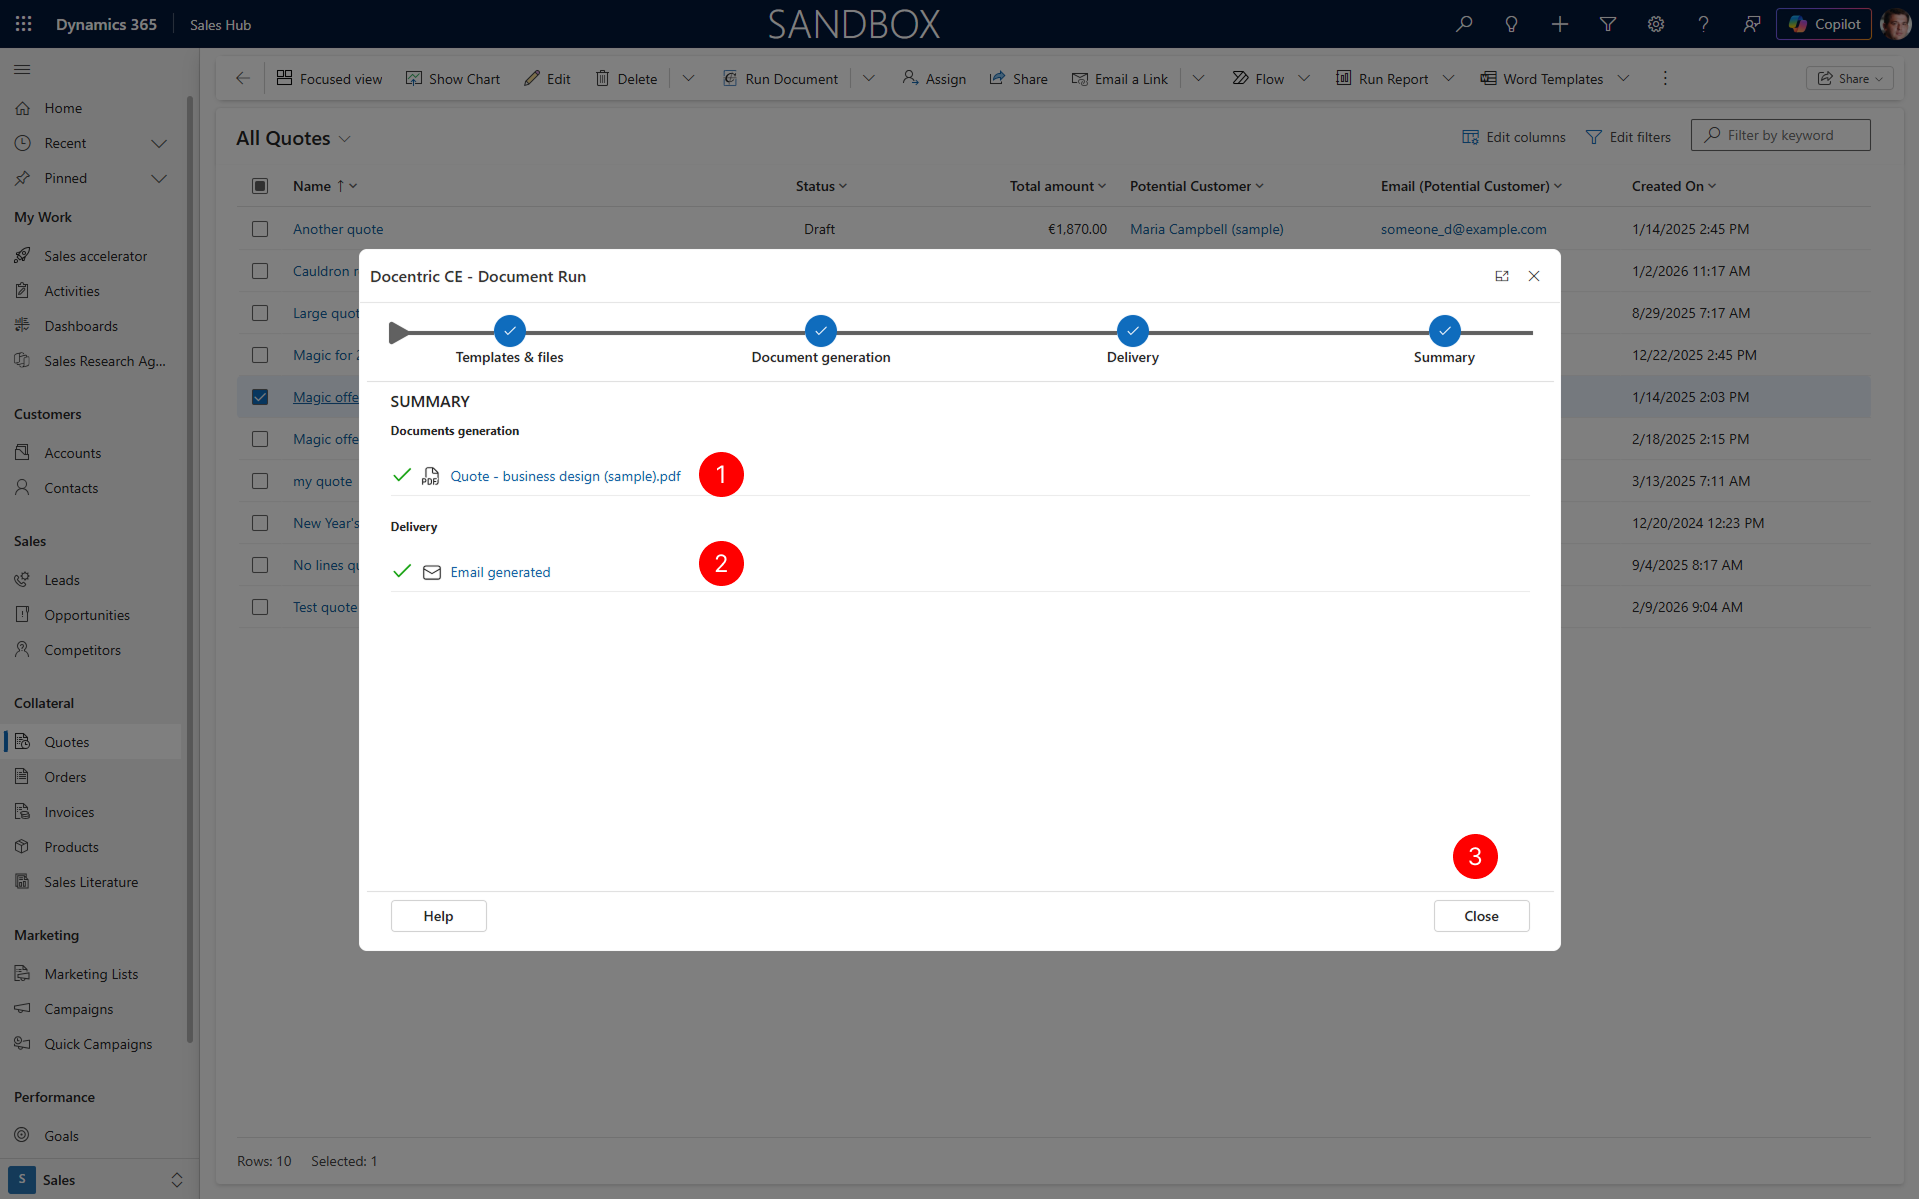Click the plus quick create icon

(1560, 24)
